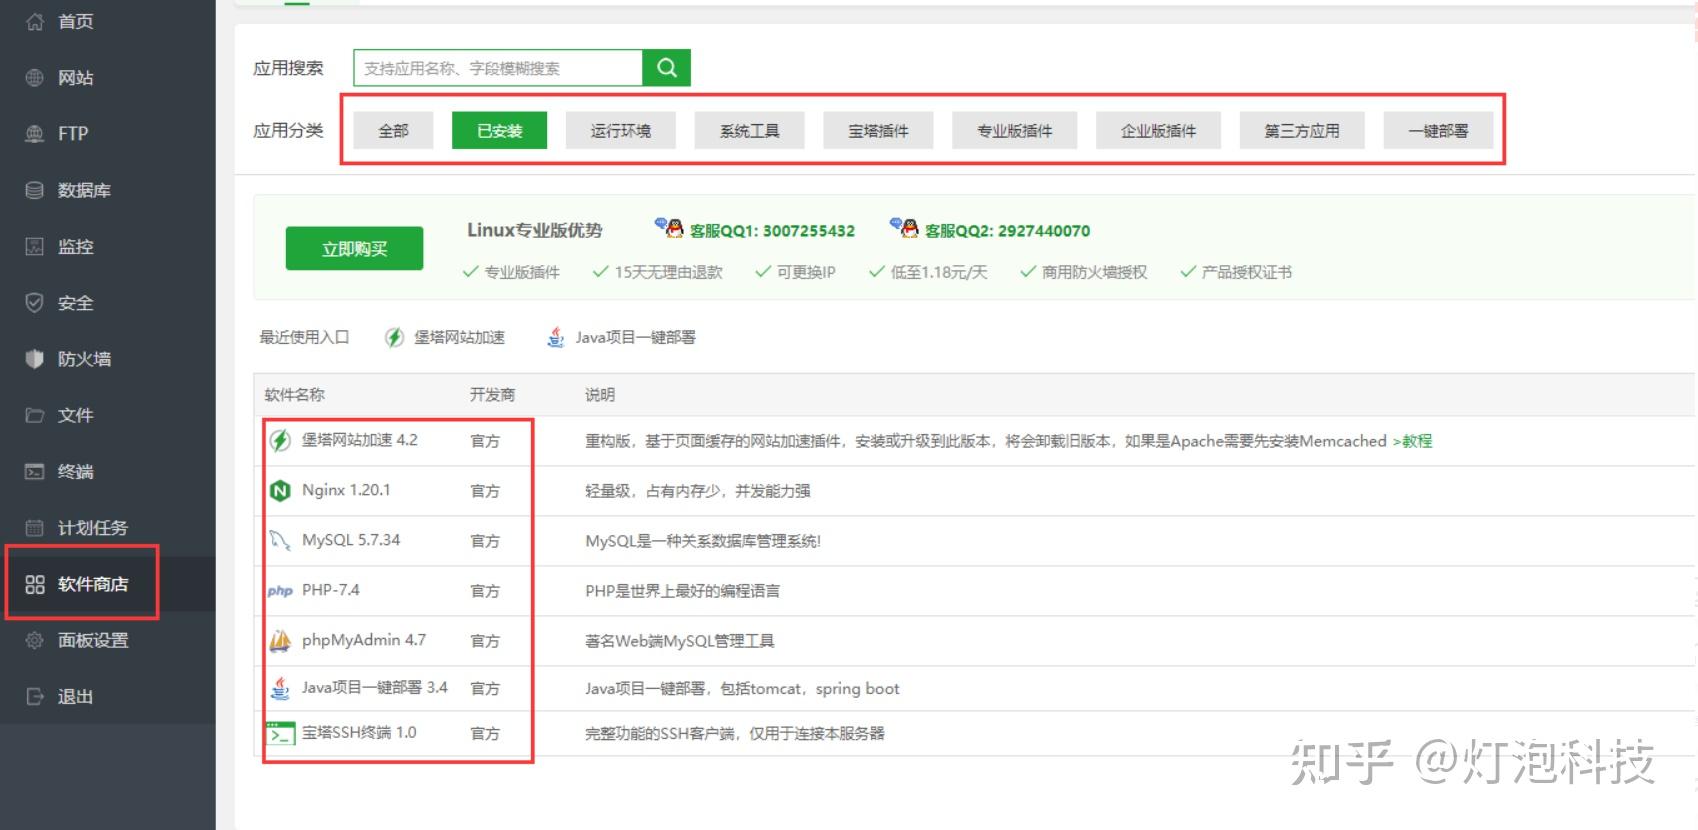Select the 已安装 category tab
This screenshot has height=830, width=1698.
(499, 130)
